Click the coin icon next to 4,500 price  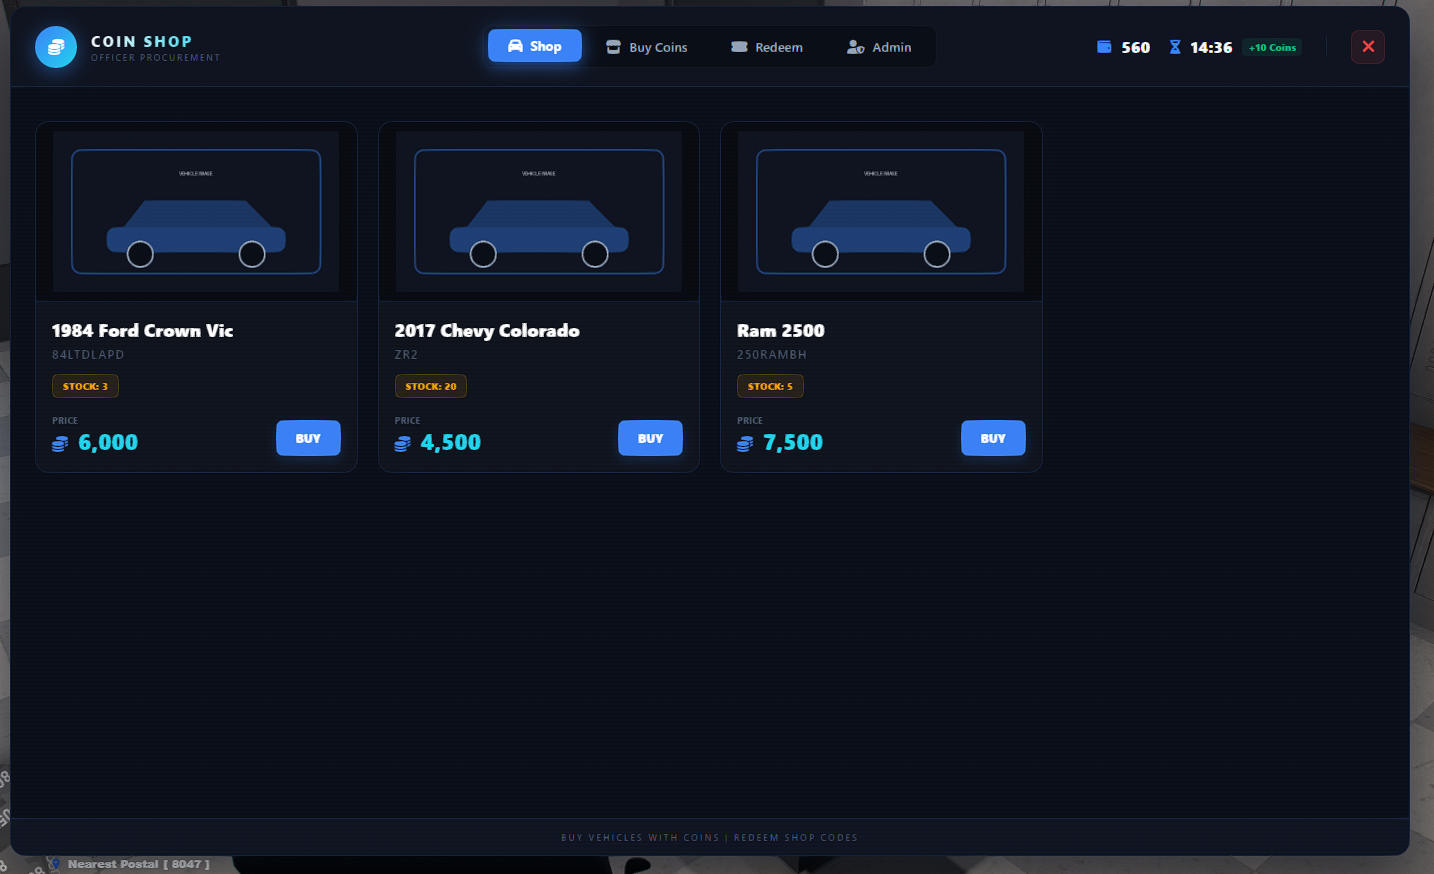tap(403, 443)
